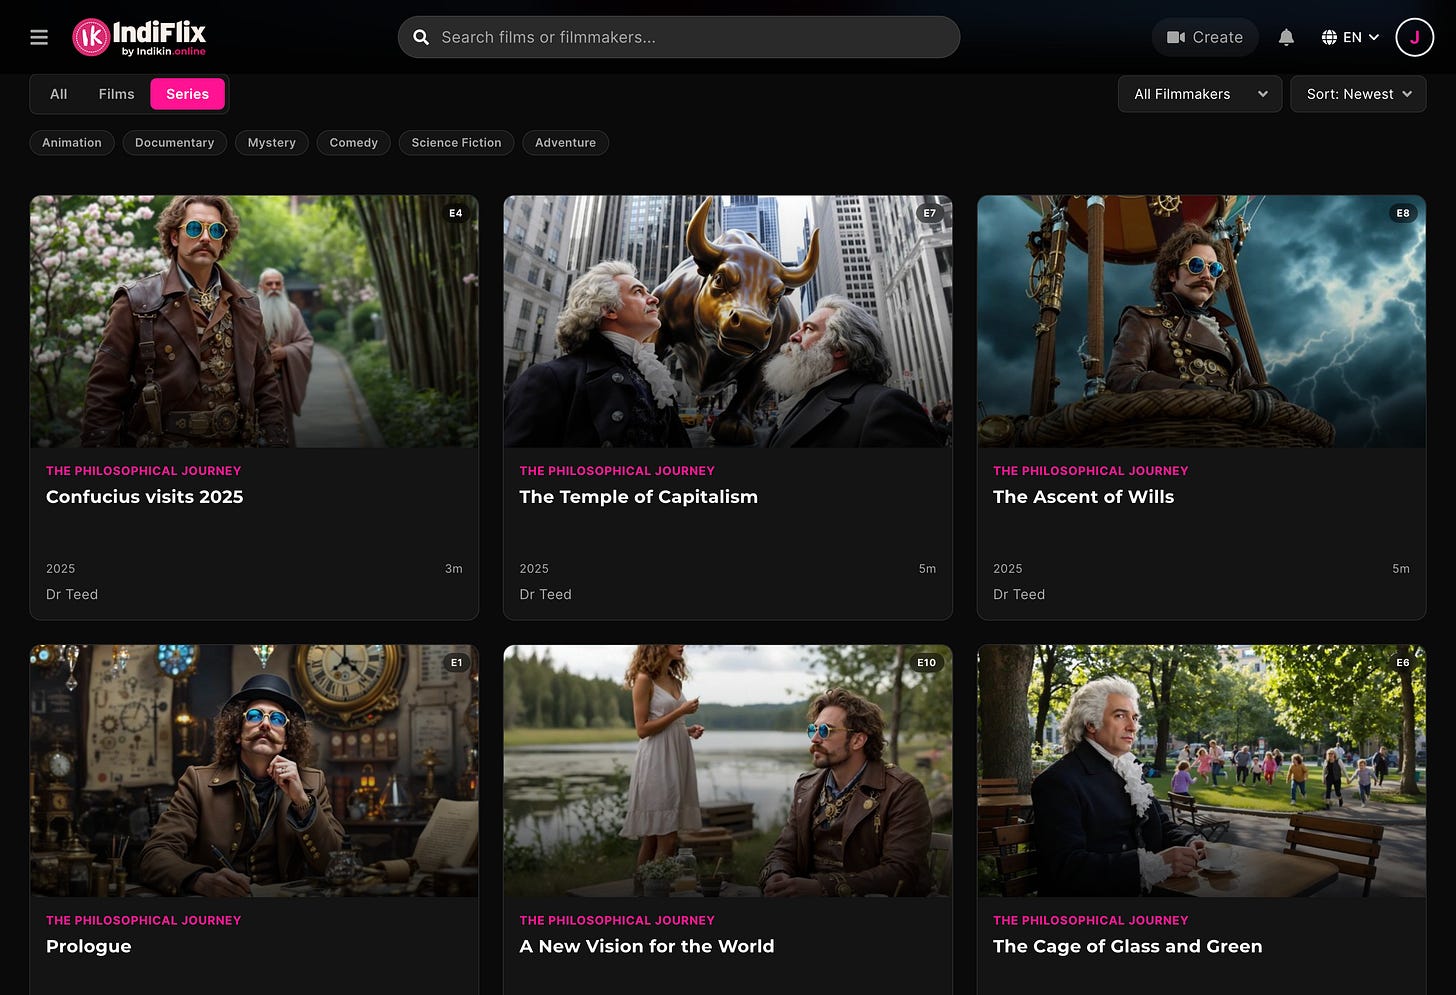Click the E7 episode badge
This screenshot has width=1456, height=995.
[930, 213]
